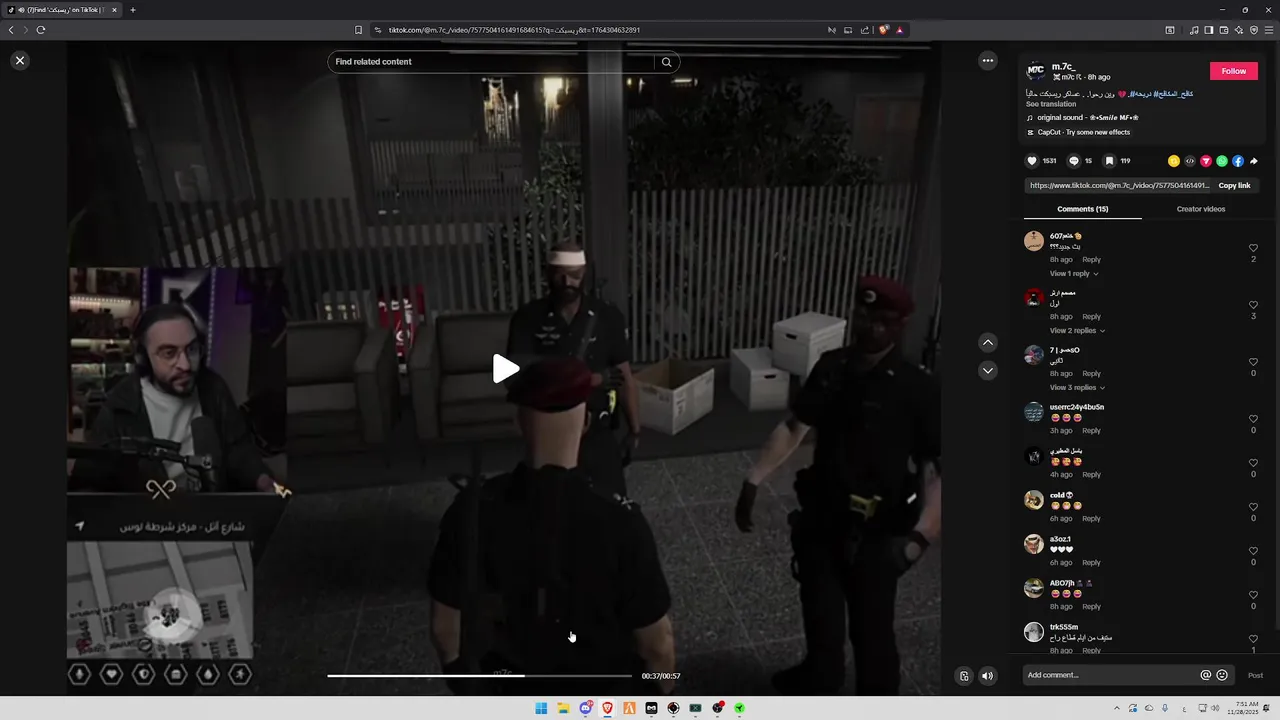The width and height of the screenshot is (1280, 720).
Task: Open CapCut Try some new effects
Action: coord(1078,132)
